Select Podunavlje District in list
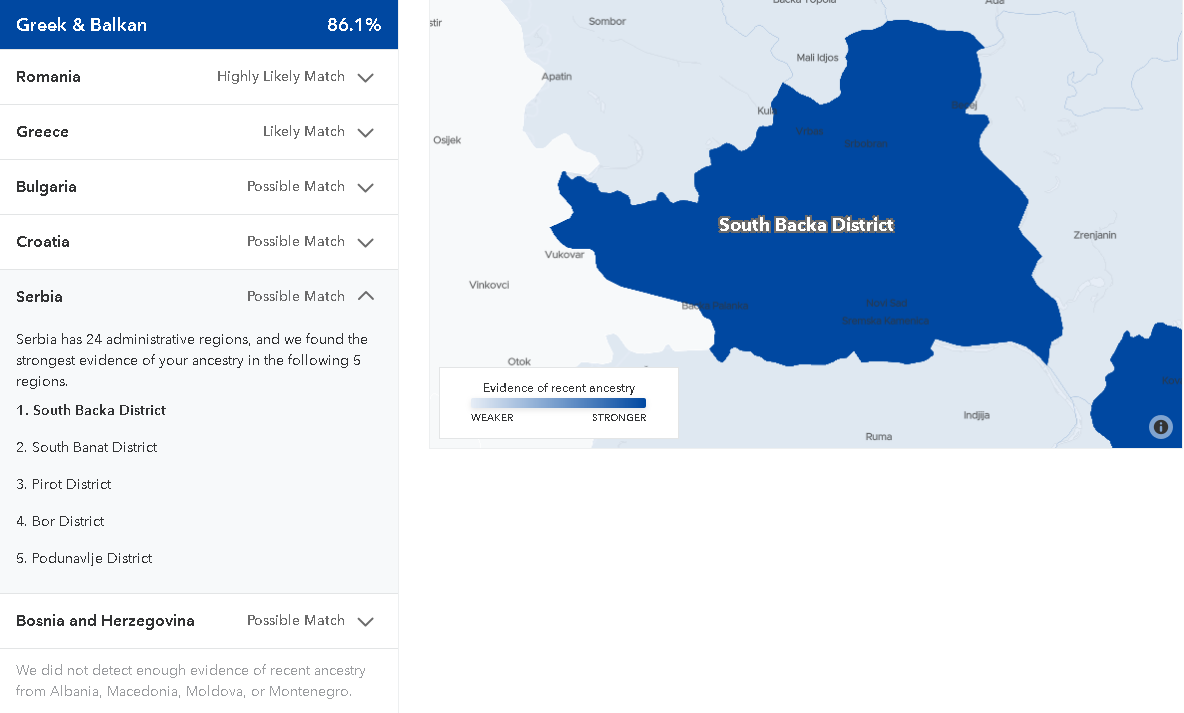The image size is (1184, 713). 85,558
